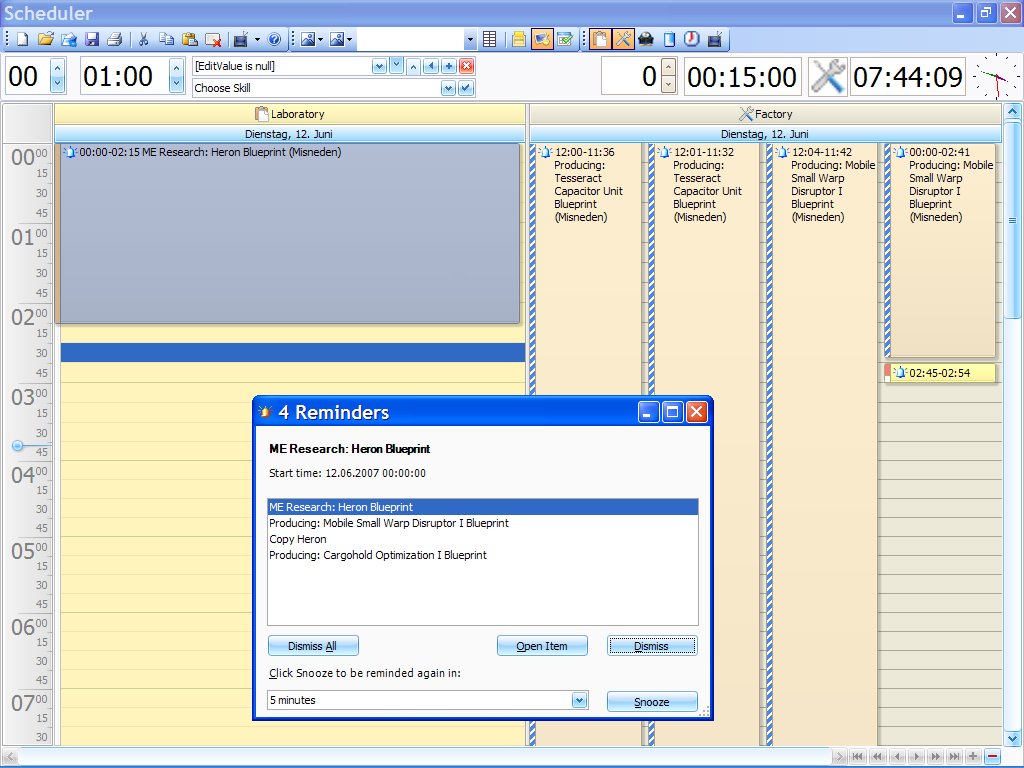
Task: Click the blue document toolbar icon near the clock
Action: point(669,40)
